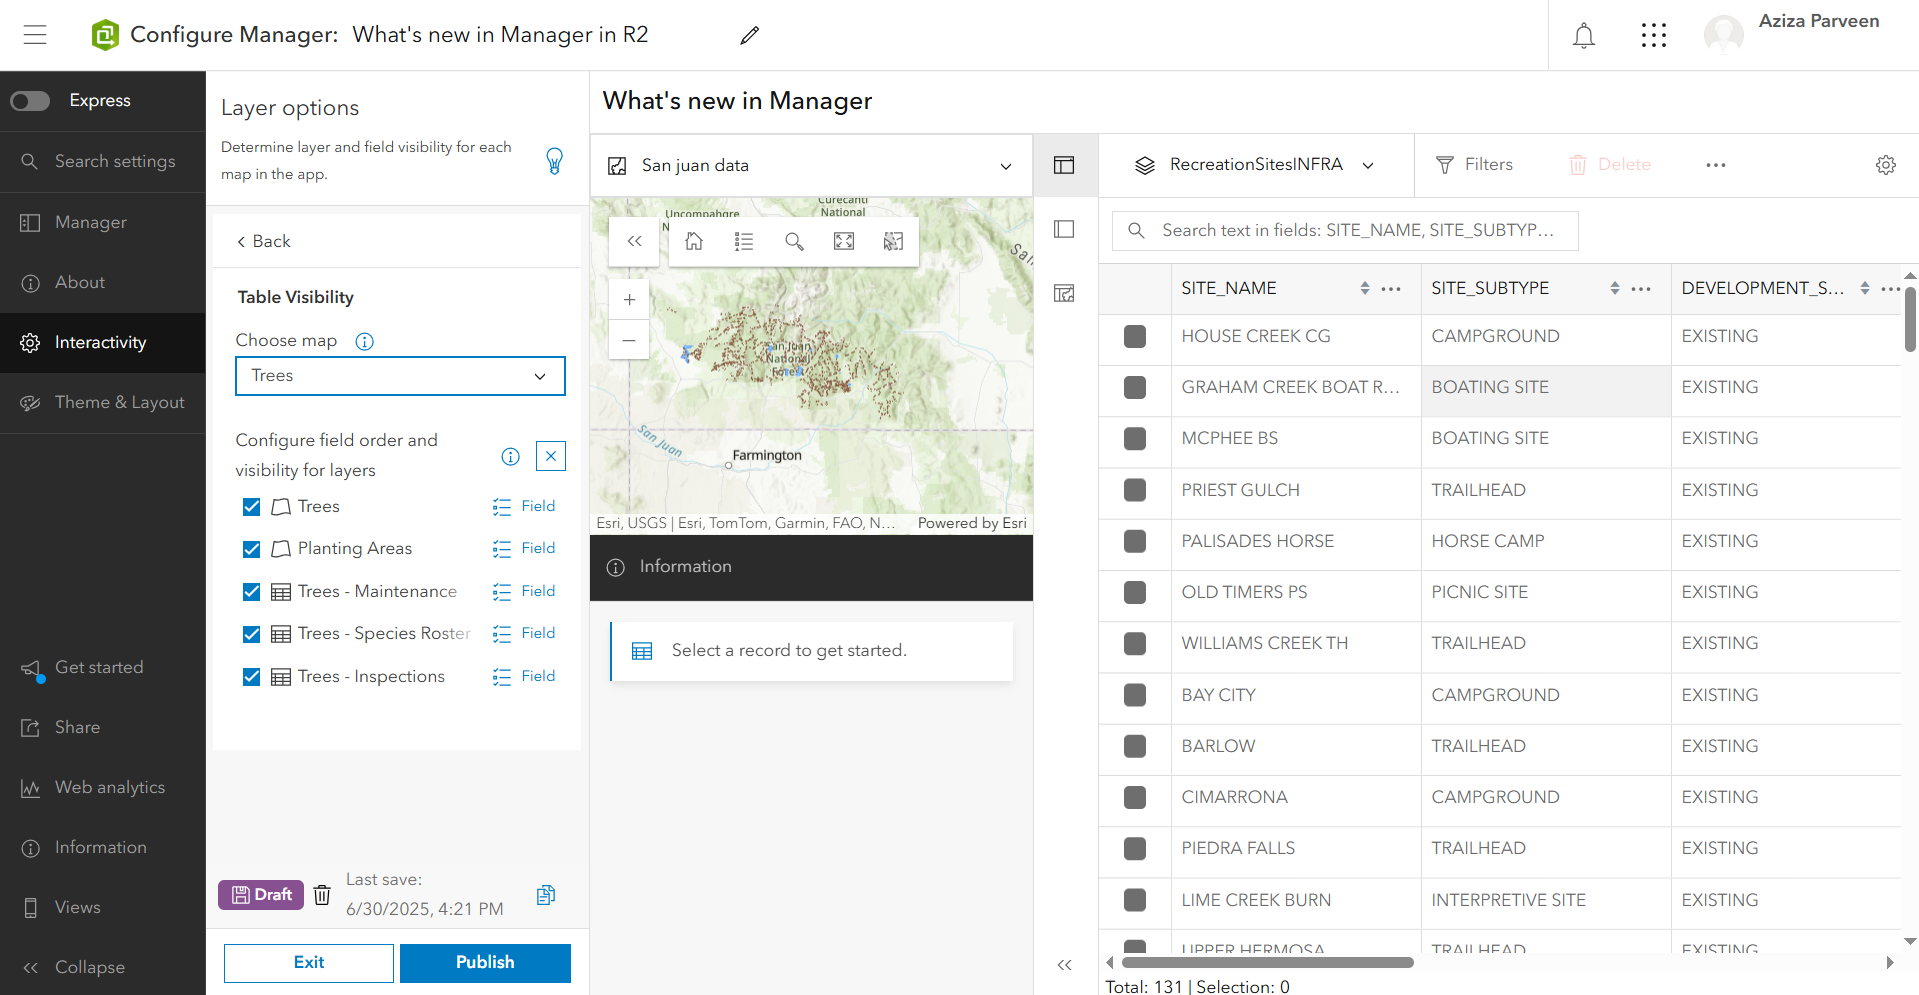Click the map zoom in plus button
The image size is (1919, 995).
629,299
